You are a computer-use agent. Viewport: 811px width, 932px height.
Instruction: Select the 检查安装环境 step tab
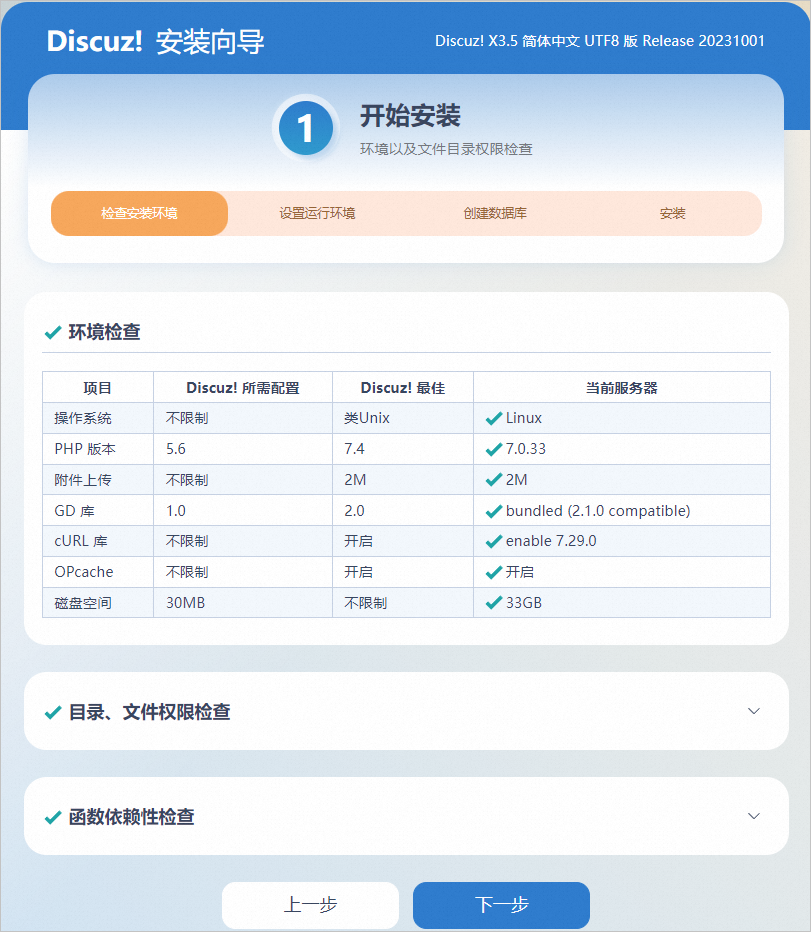click(x=139, y=213)
